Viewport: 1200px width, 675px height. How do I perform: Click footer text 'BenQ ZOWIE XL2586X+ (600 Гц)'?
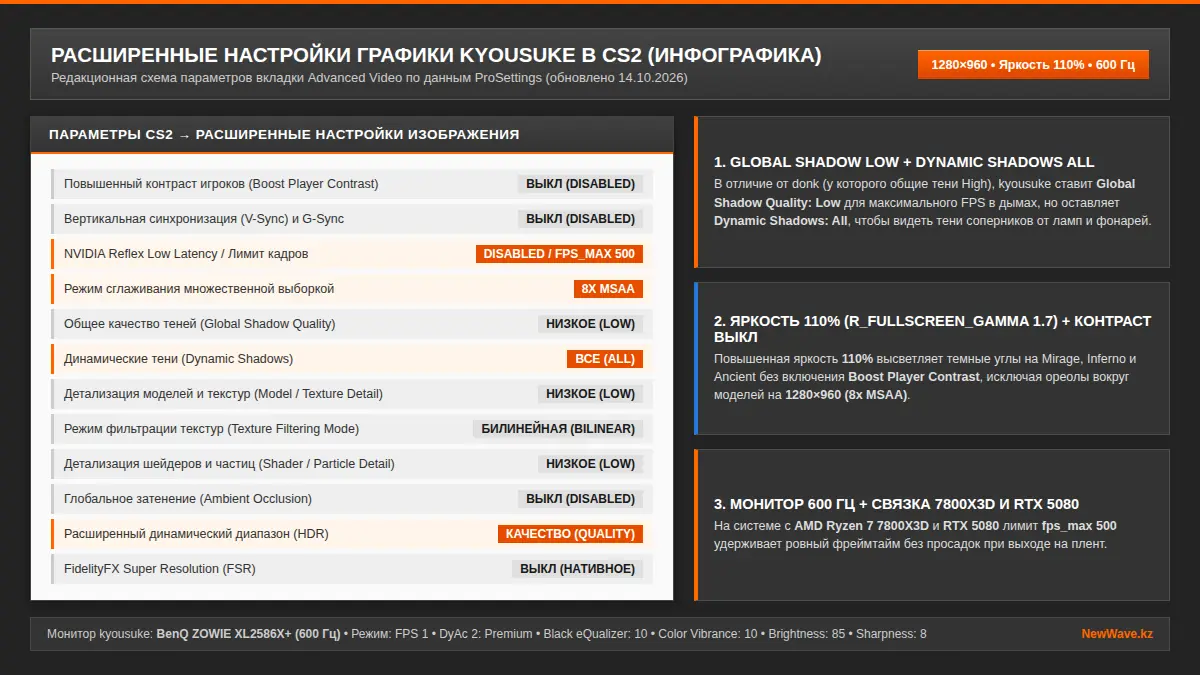click(x=248, y=634)
